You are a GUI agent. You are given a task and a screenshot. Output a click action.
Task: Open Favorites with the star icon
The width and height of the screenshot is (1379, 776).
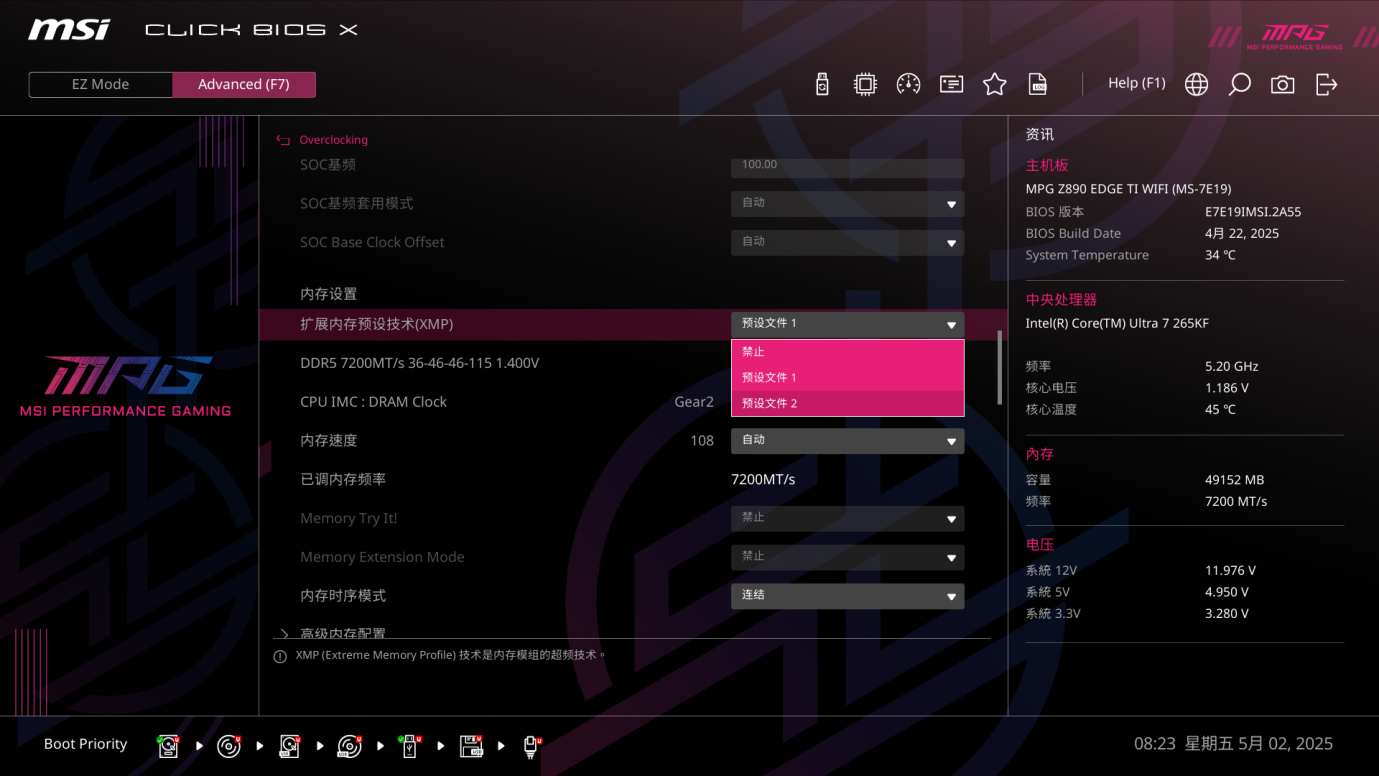point(994,84)
